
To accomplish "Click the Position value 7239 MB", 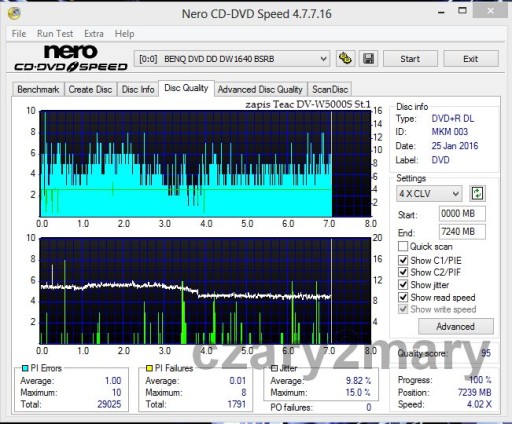I will (x=475, y=392).
